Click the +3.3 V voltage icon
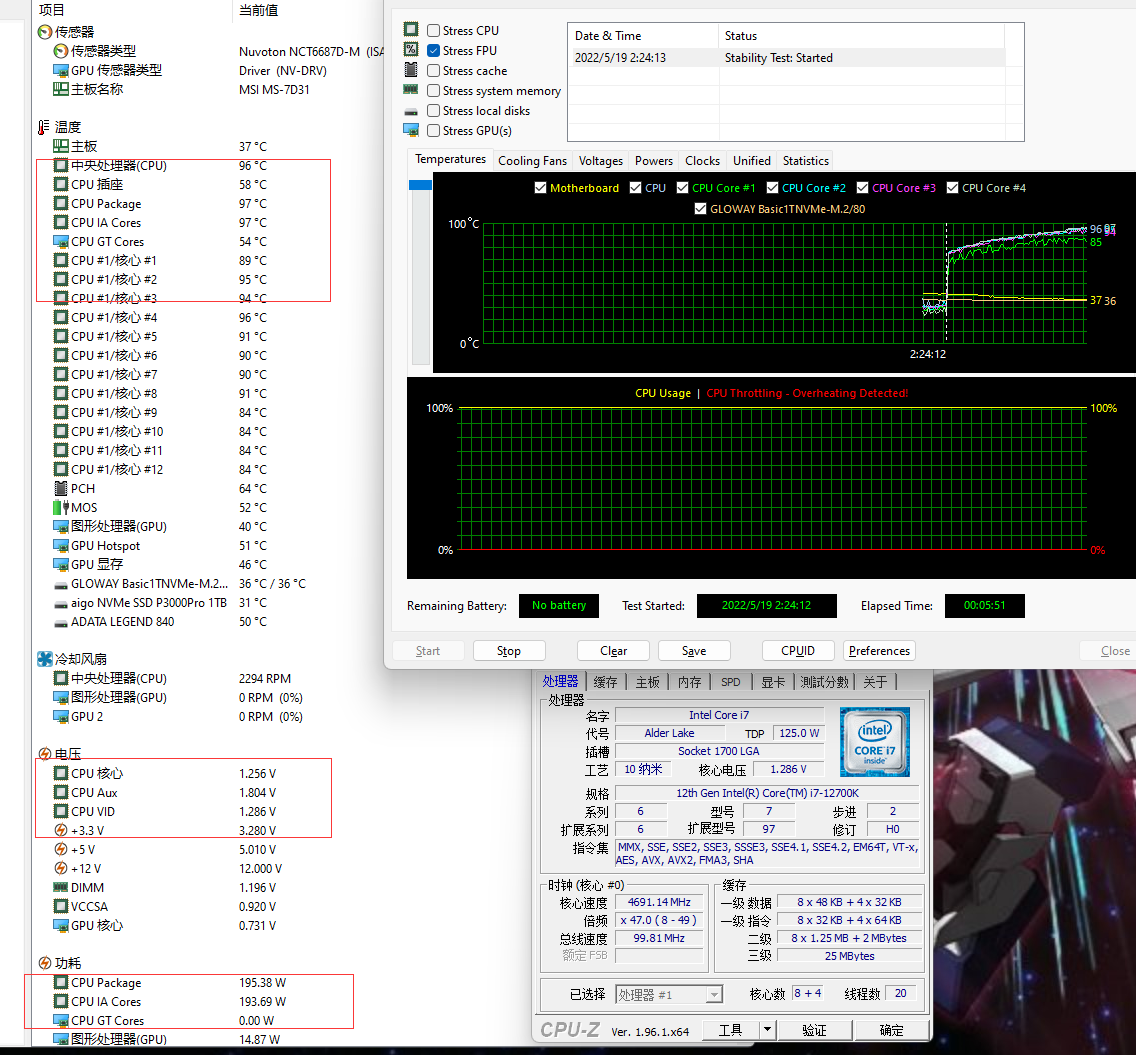The width and height of the screenshot is (1136, 1055). coord(61,830)
